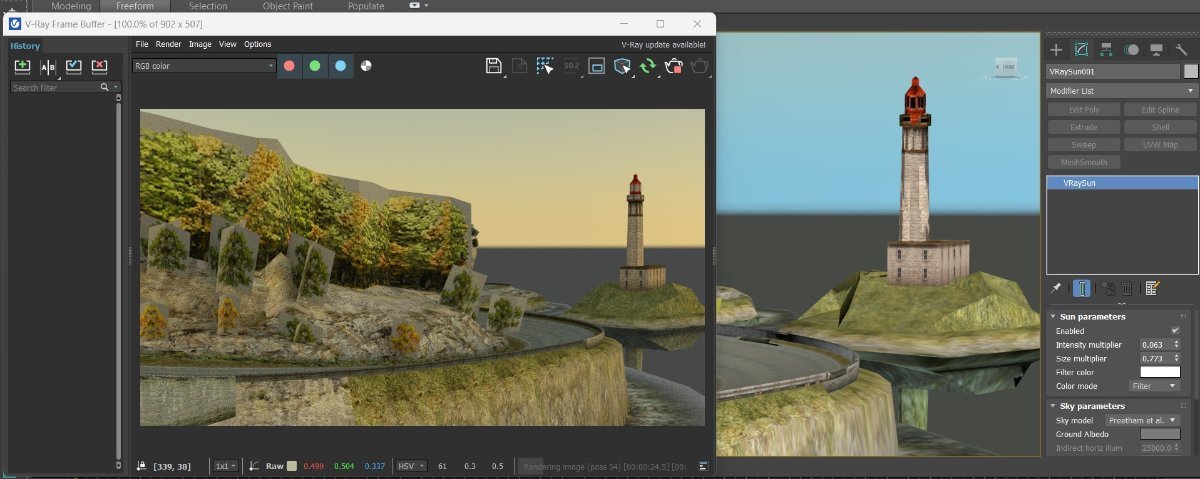Toggle the green channel button

tap(315, 66)
